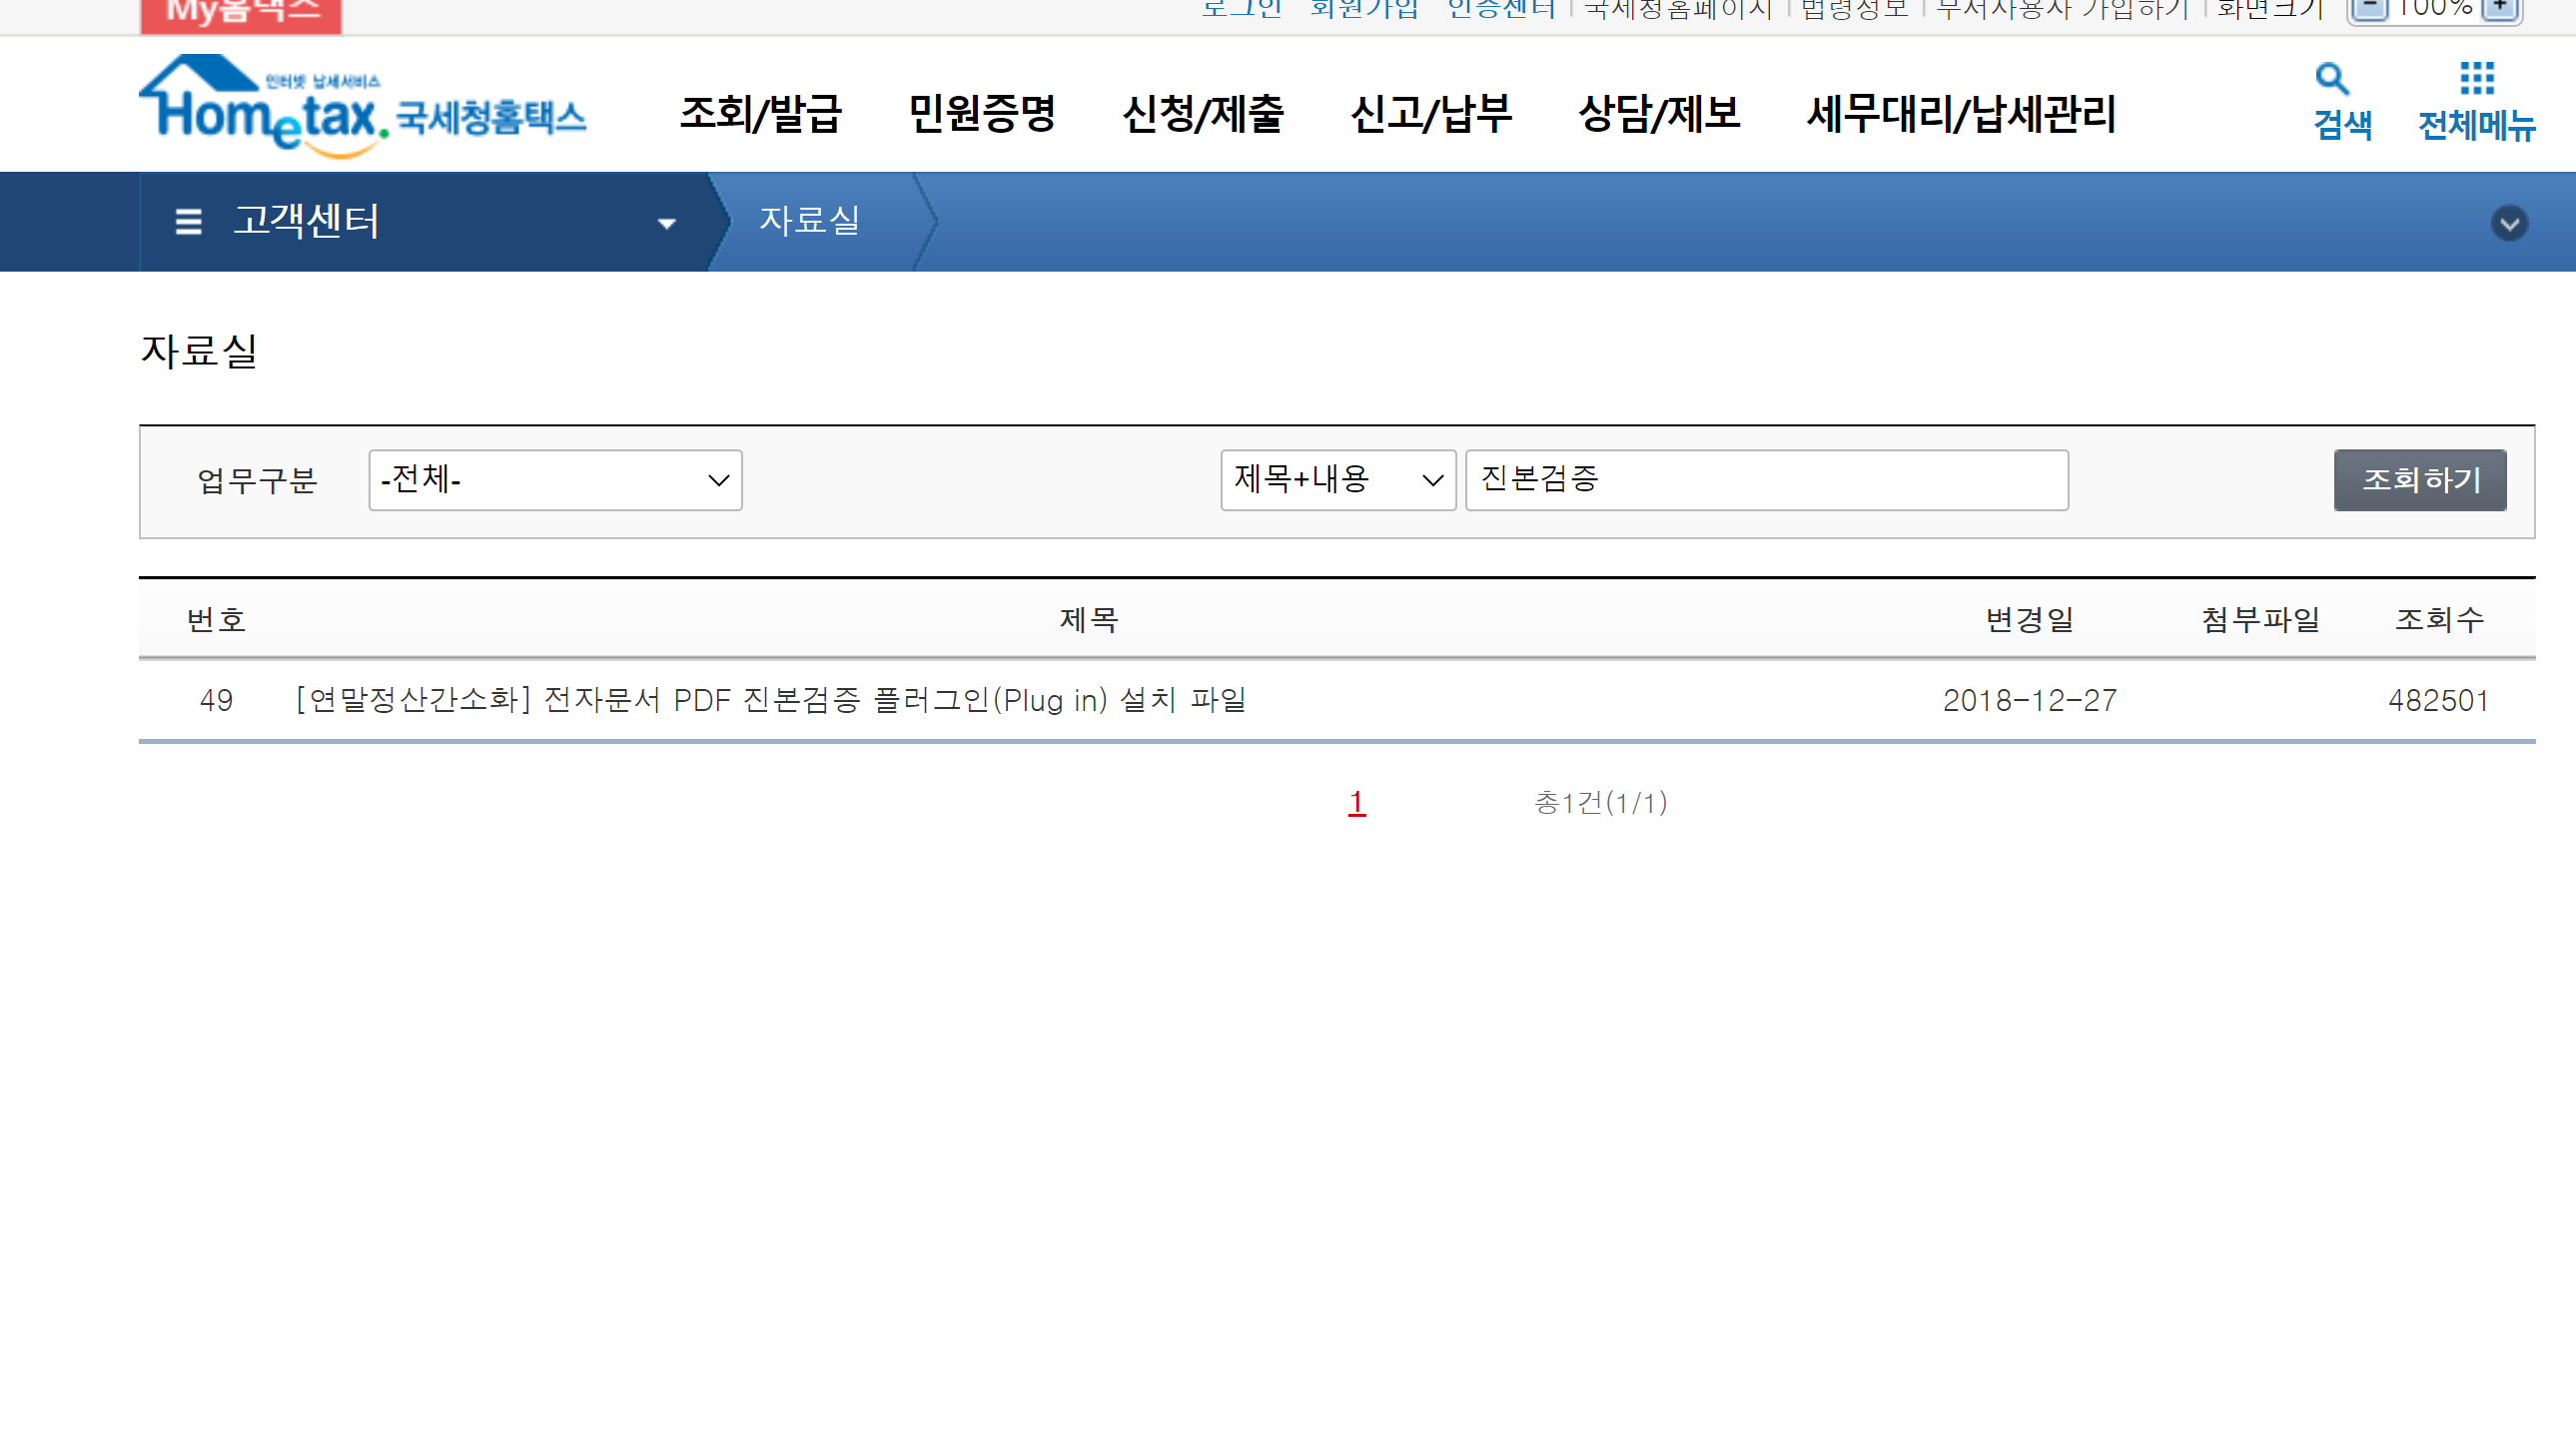Click the My홈택스 red badge
Image resolution: width=2576 pixels, height=1429 pixels.
(240, 12)
